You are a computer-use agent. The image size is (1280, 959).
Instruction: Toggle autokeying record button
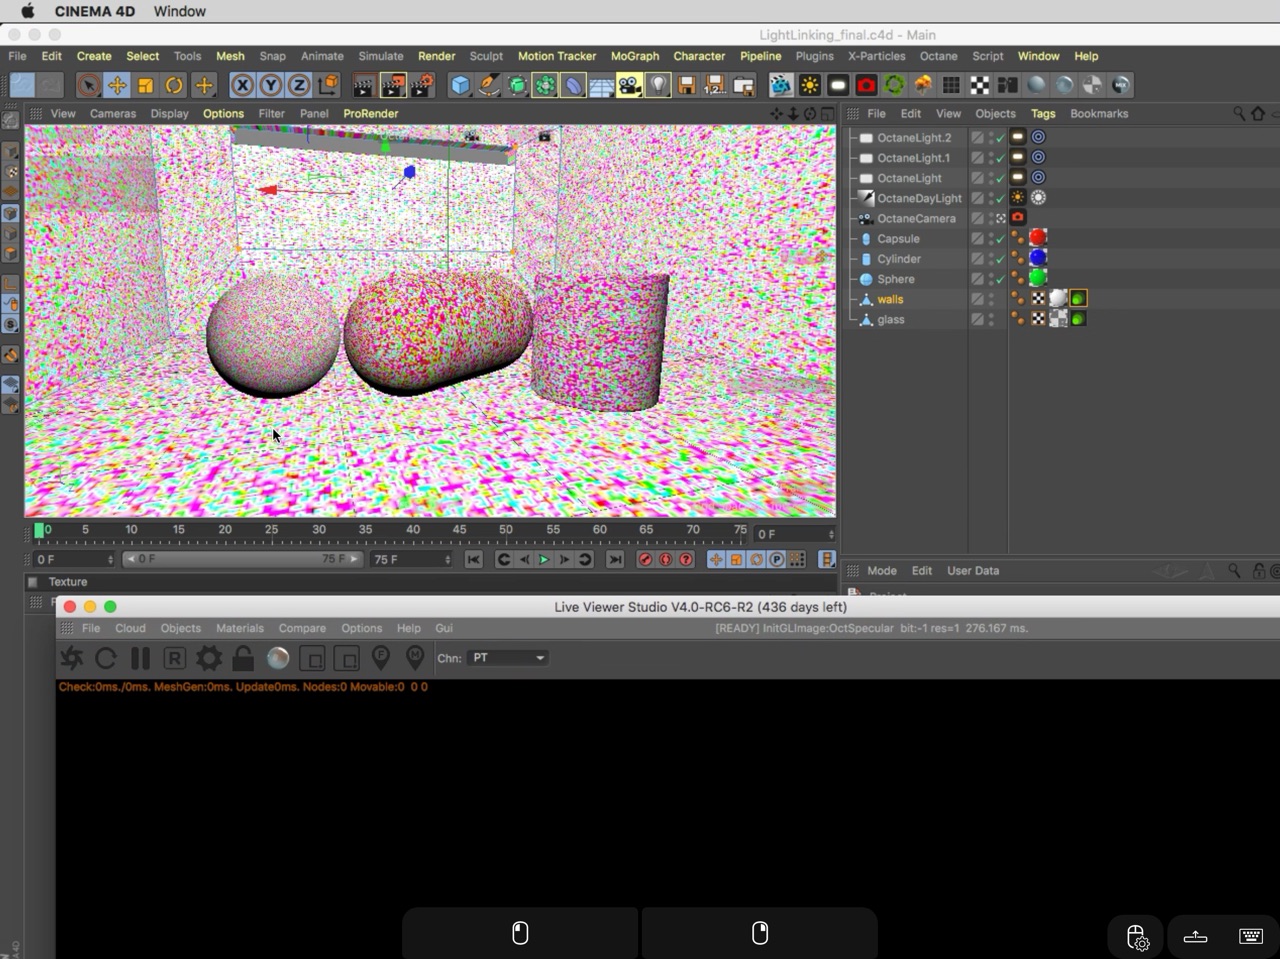(665, 560)
